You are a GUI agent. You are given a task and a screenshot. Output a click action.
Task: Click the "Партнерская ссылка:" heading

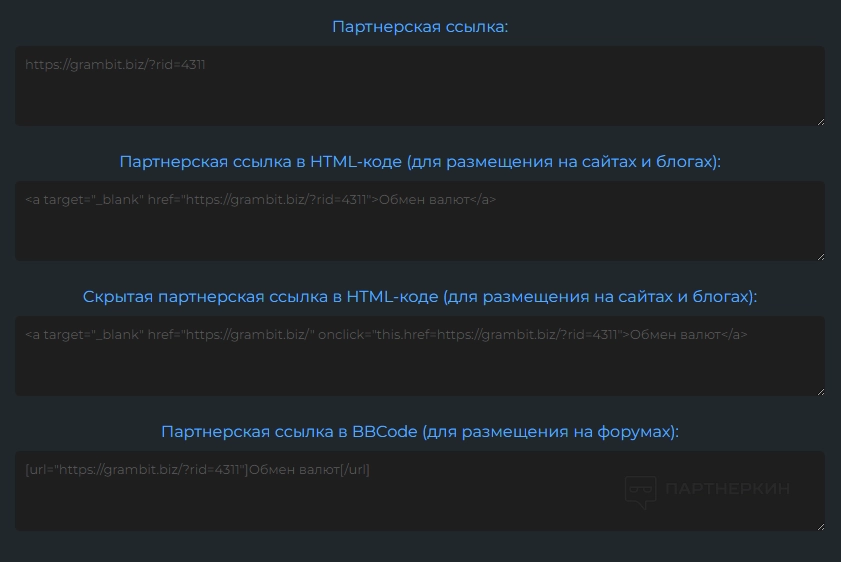click(x=420, y=27)
